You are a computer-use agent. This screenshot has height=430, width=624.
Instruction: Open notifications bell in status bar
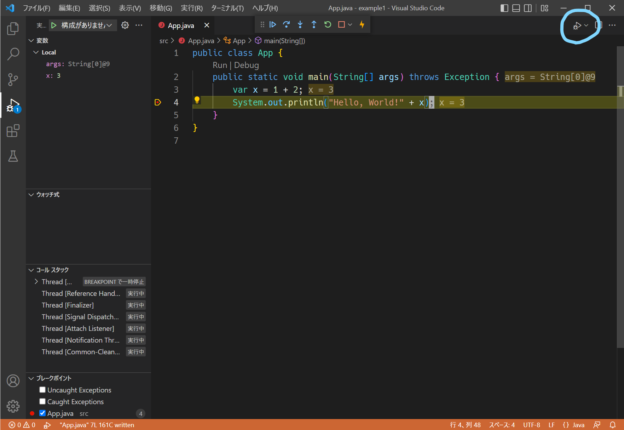click(612, 425)
